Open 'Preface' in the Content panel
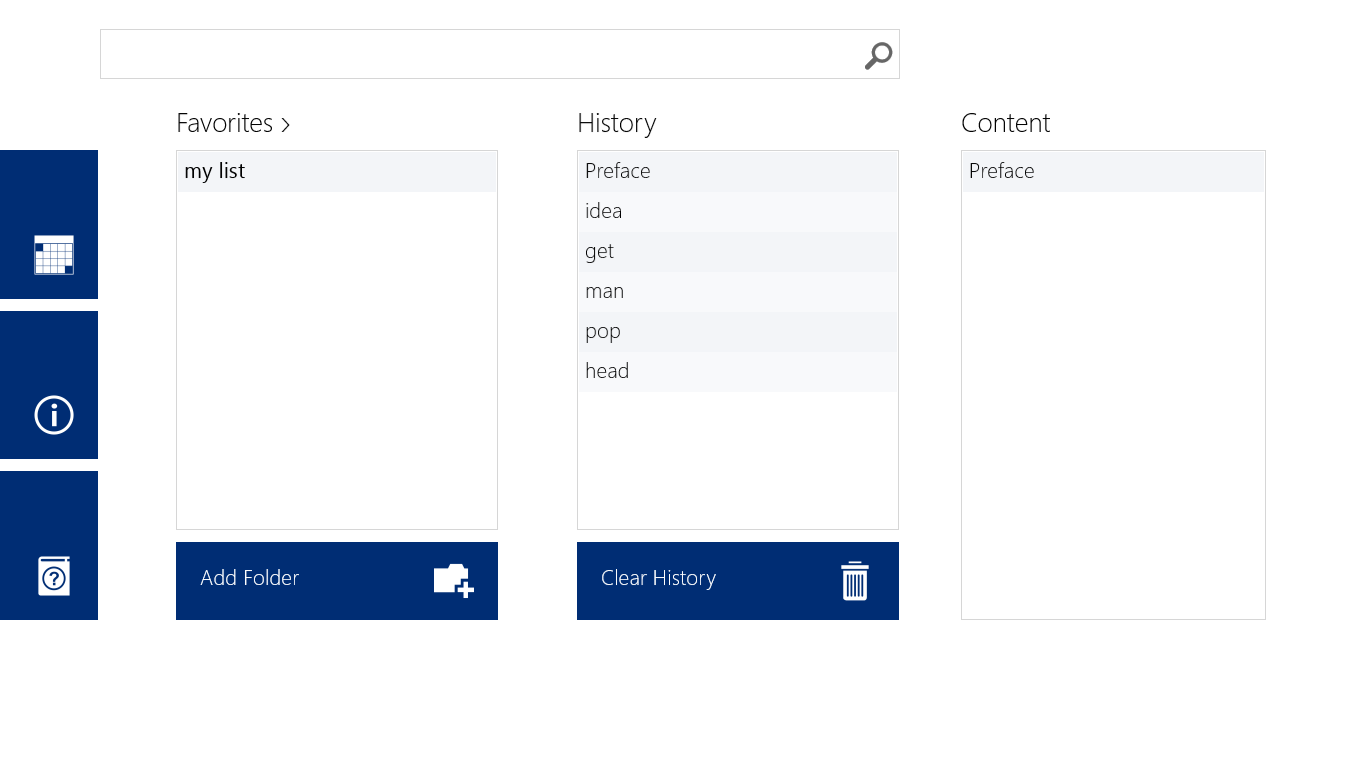Screen dimensions: 1366x768 [1112, 171]
